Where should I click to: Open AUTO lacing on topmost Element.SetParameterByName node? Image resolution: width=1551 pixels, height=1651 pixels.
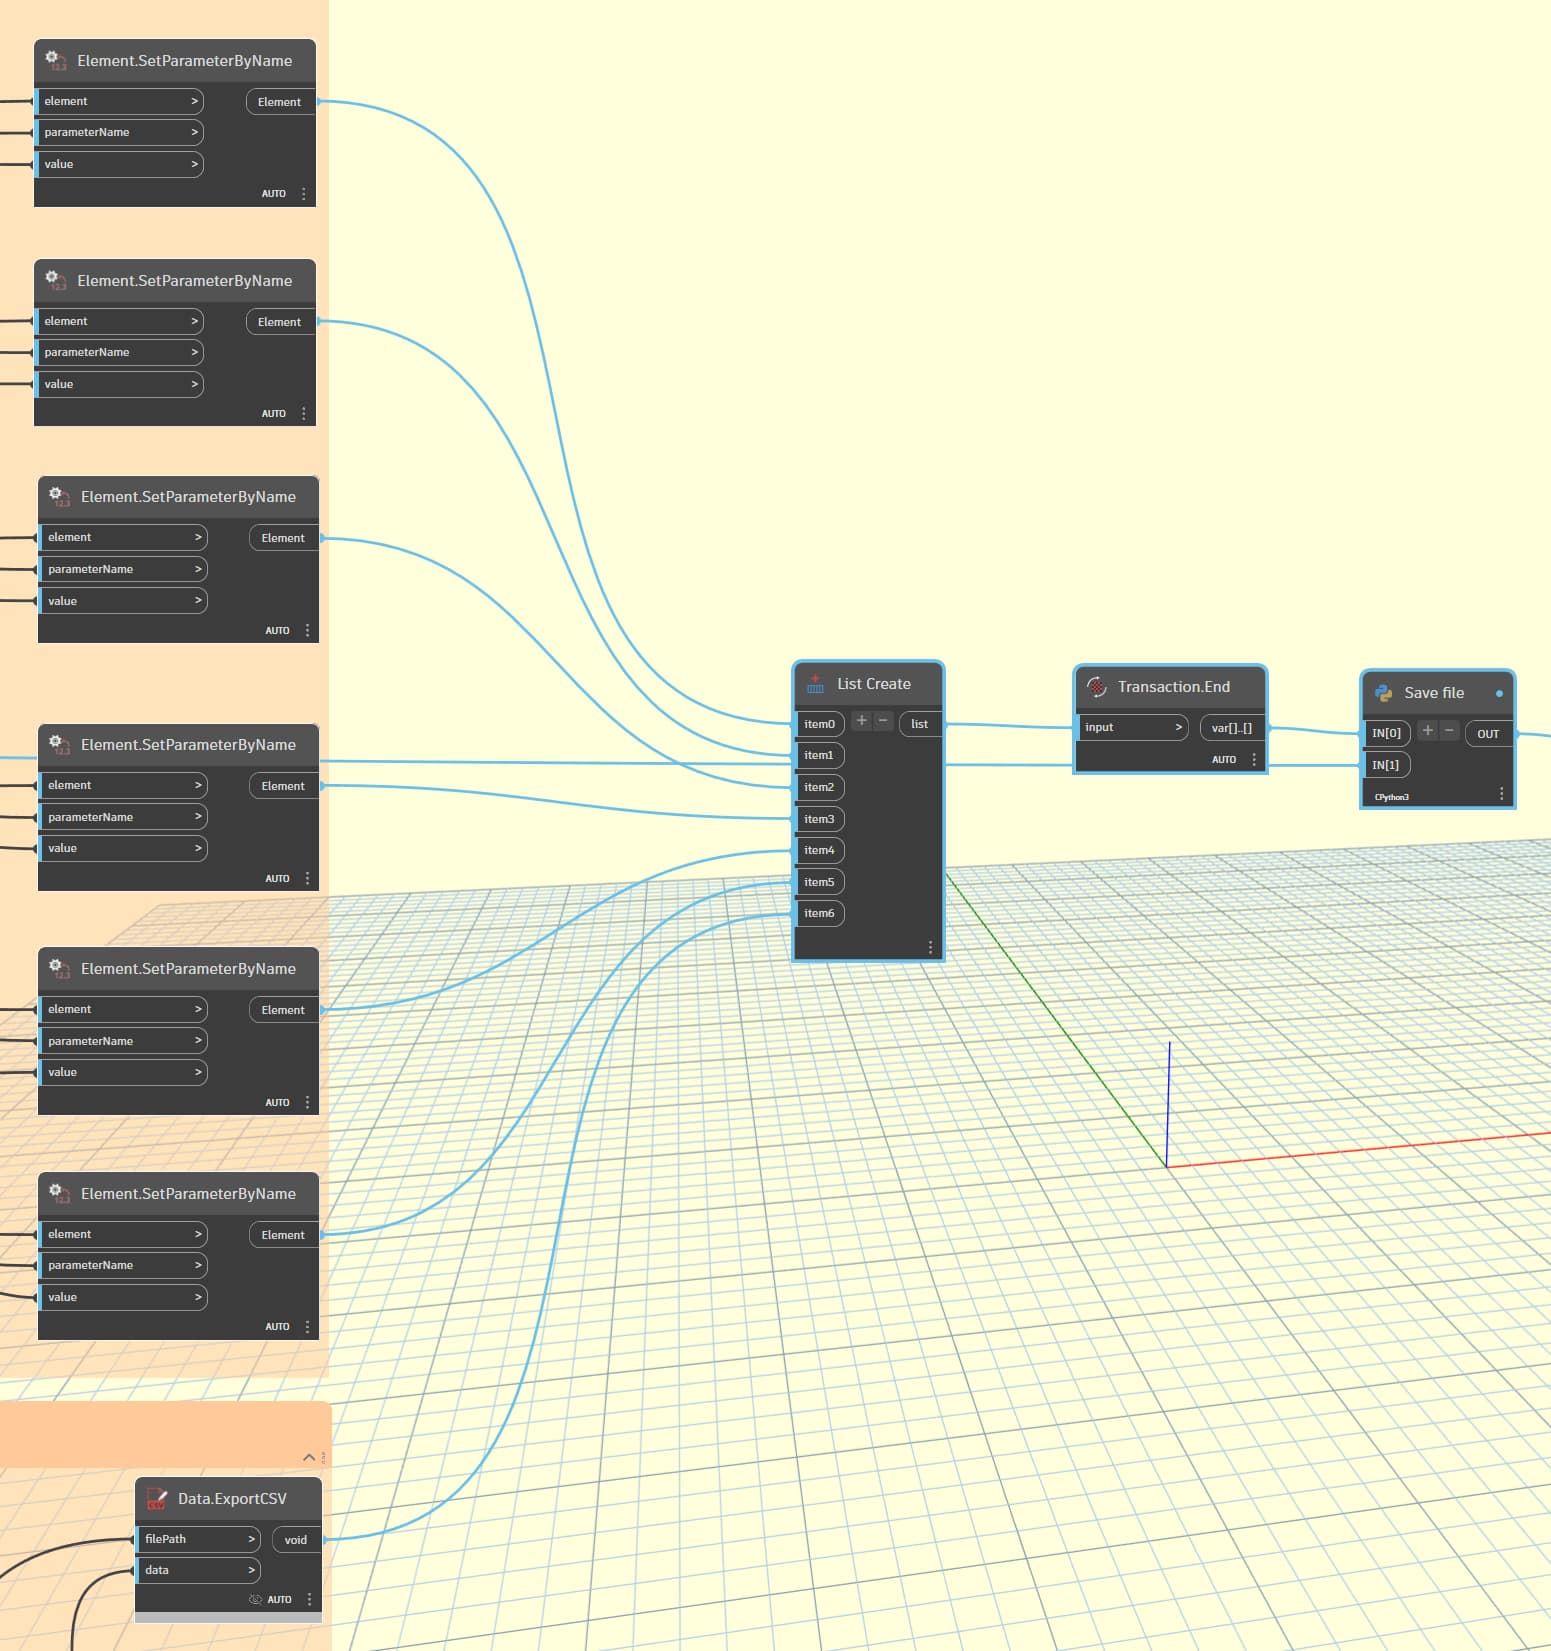(274, 193)
